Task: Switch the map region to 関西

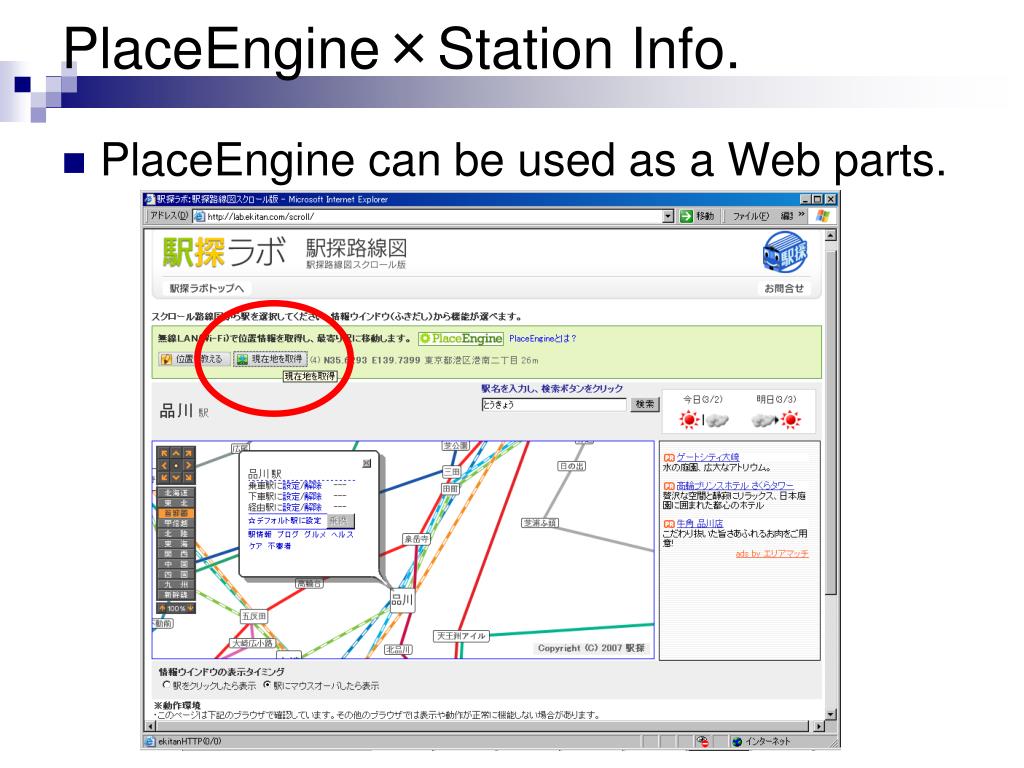Action: click(176, 554)
